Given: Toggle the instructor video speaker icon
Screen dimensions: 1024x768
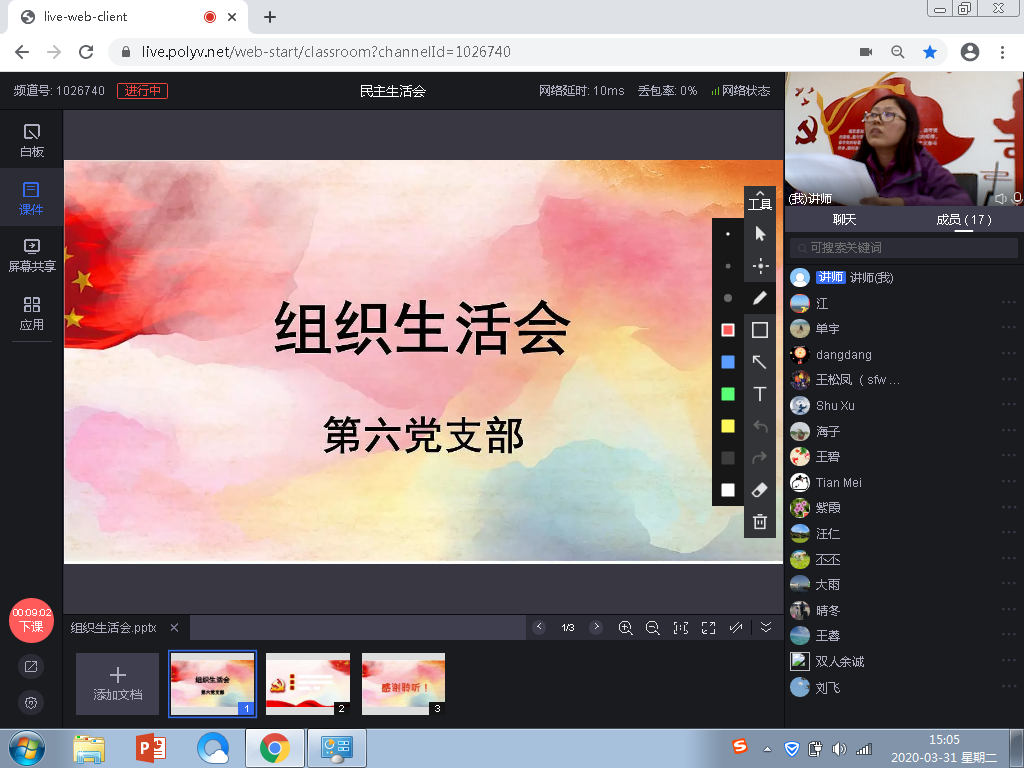Looking at the screenshot, I should point(1001,199).
